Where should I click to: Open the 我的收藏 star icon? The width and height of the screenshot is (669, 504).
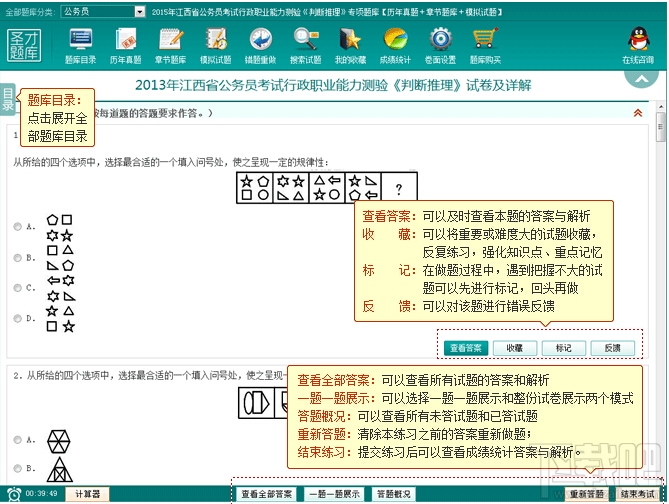click(350, 46)
